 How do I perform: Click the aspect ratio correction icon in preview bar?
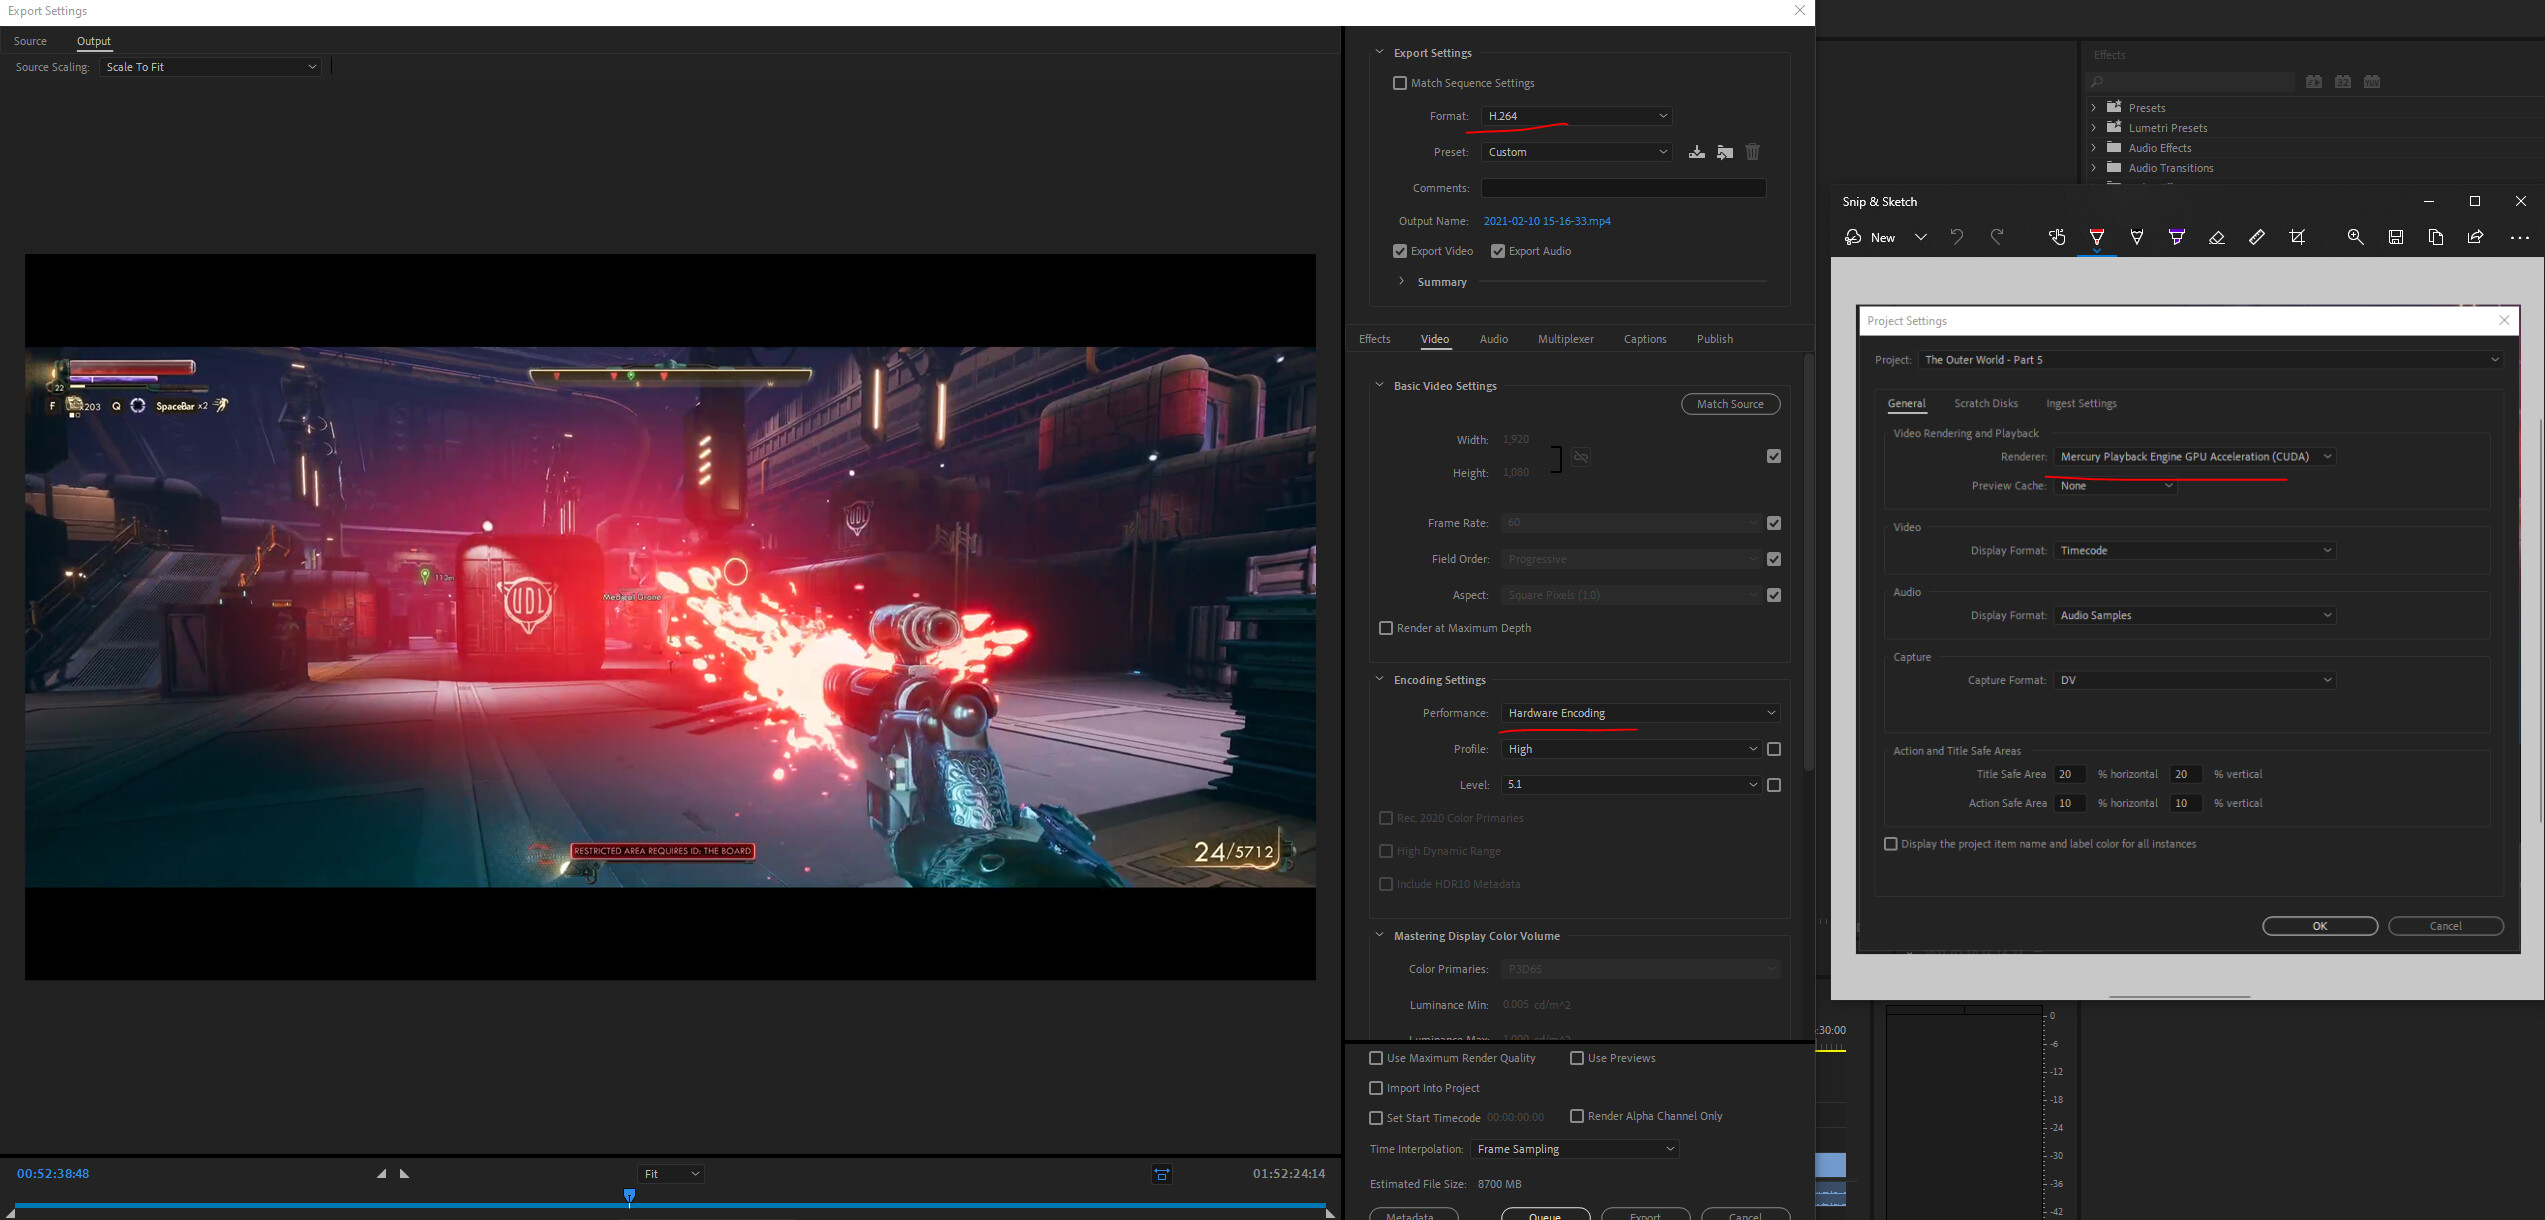point(1162,1174)
